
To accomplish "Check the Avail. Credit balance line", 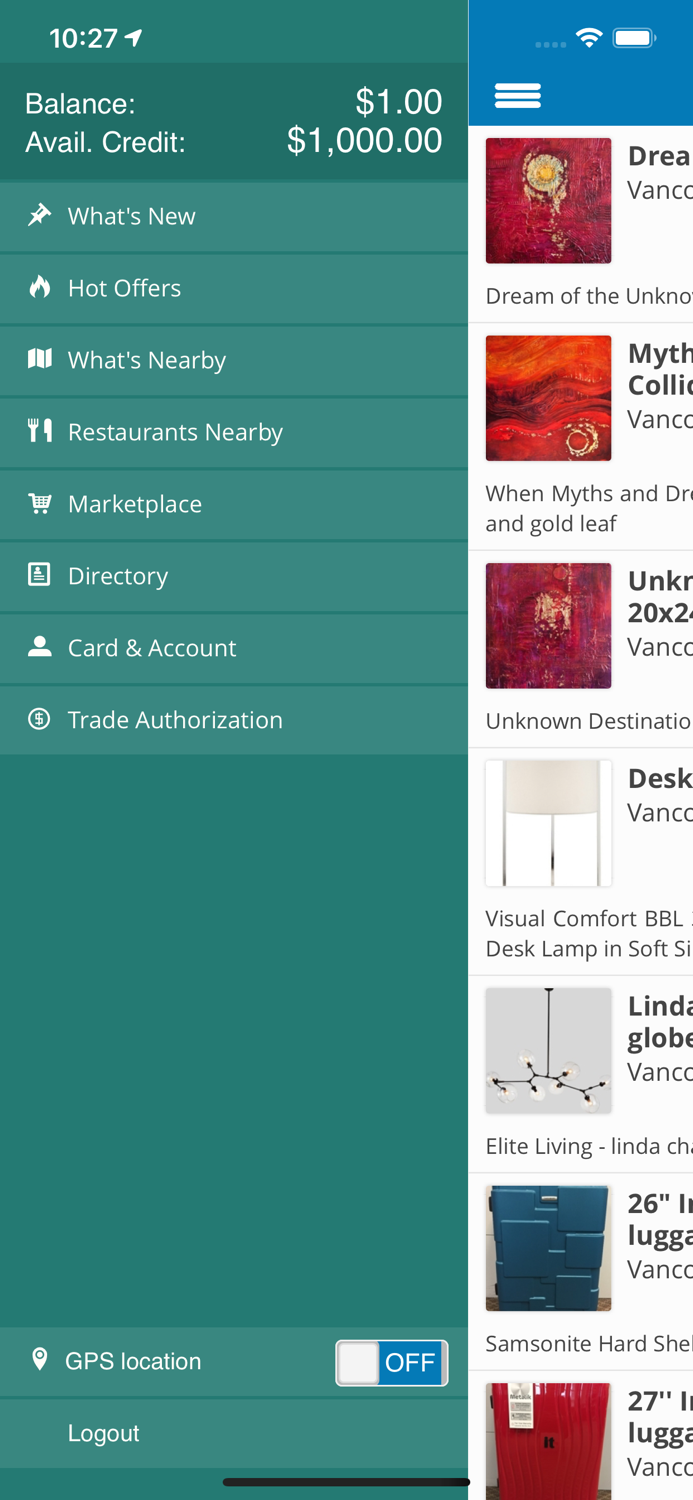I will (x=233, y=141).
